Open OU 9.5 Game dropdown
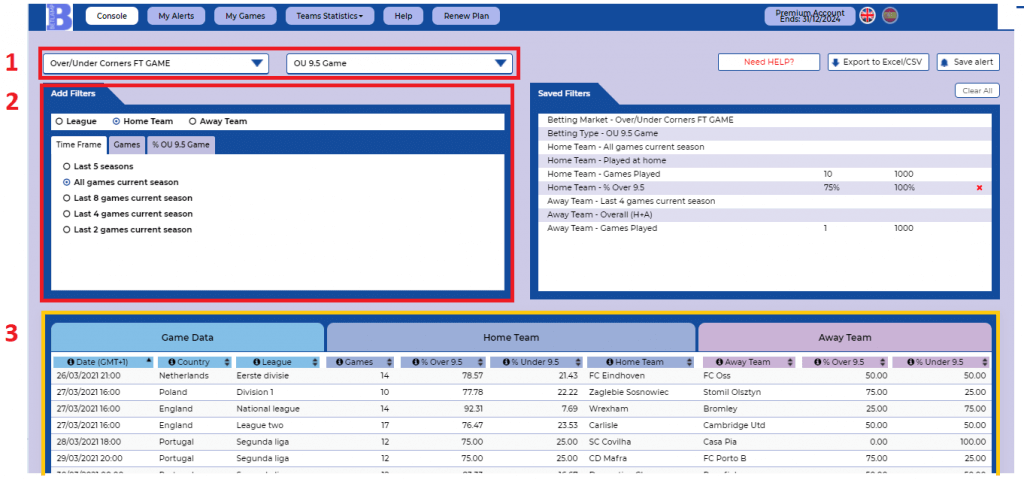The height and width of the screenshot is (480, 1024). (x=400, y=63)
